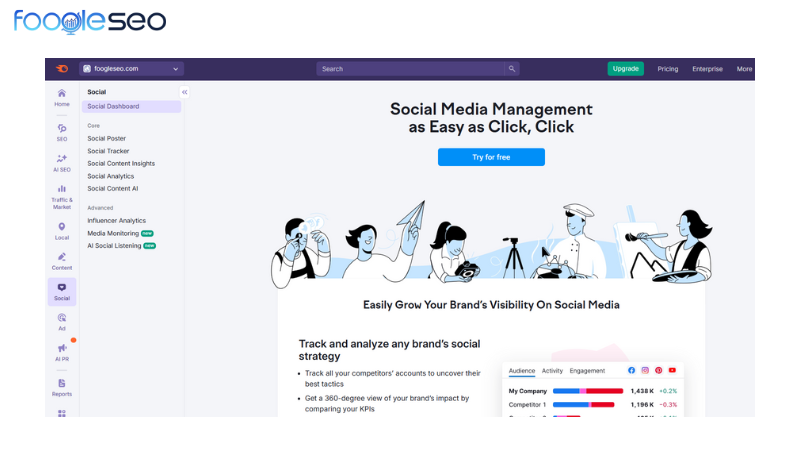Open the Content section icon

tap(62, 260)
